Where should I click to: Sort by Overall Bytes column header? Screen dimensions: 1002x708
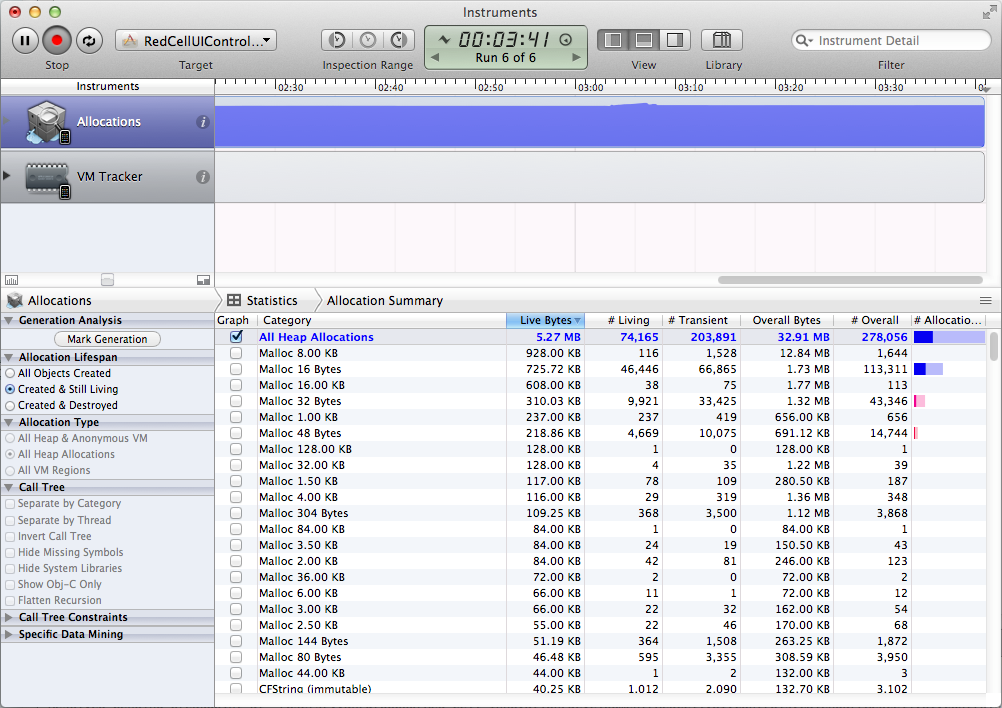(x=787, y=320)
